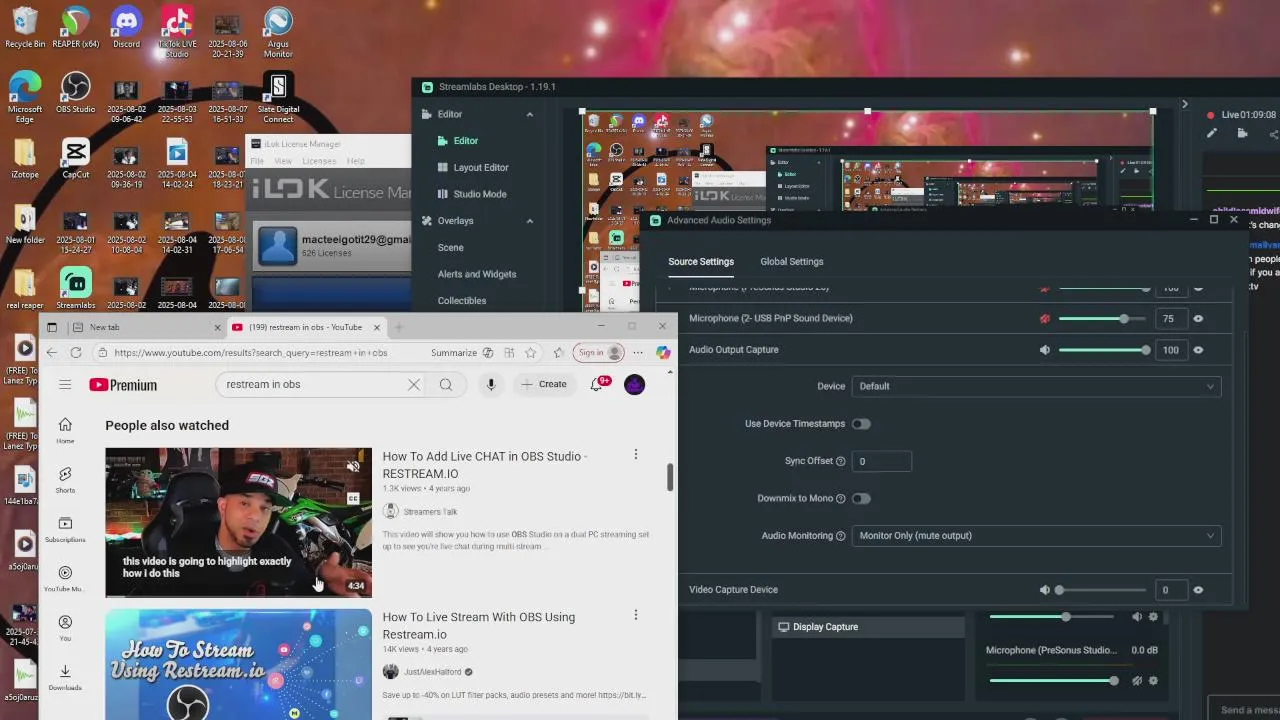This screenshot has height=720, width=1280.
Task: Open the browser tab actions menu
Action: (x=52, y=327)
